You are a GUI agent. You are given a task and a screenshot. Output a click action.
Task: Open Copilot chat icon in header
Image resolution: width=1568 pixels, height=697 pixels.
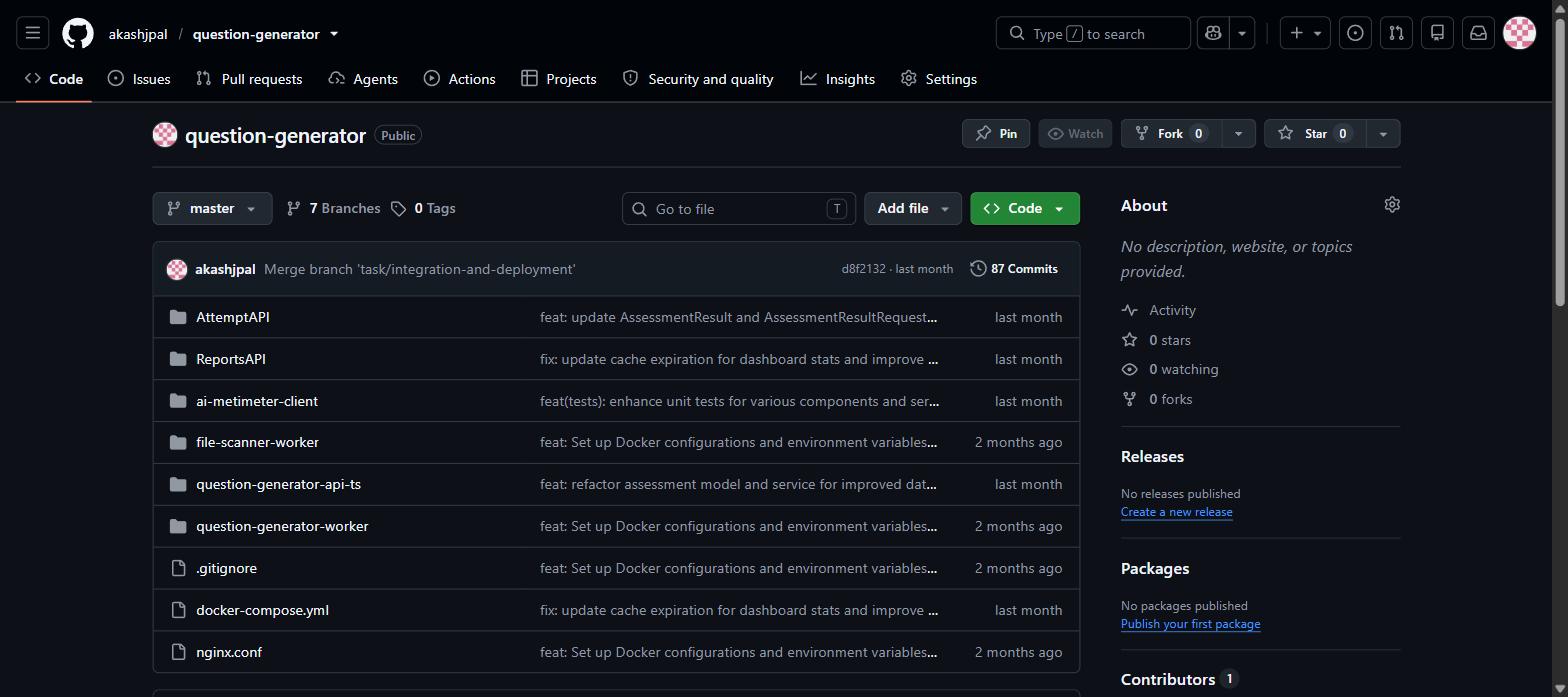coord(1213,33)
